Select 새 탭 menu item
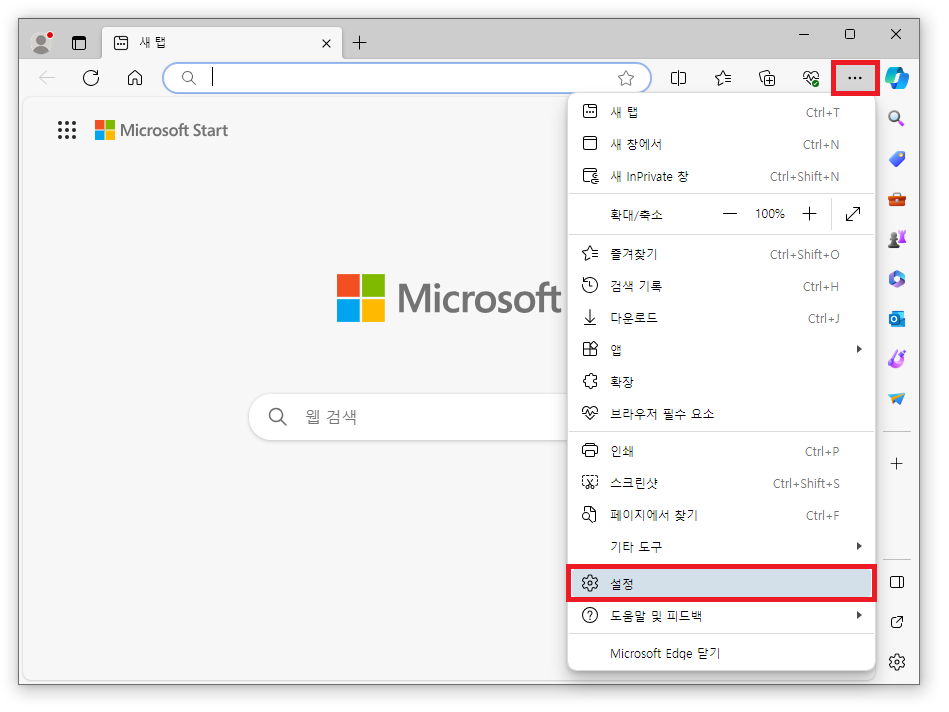 point(721,112)
